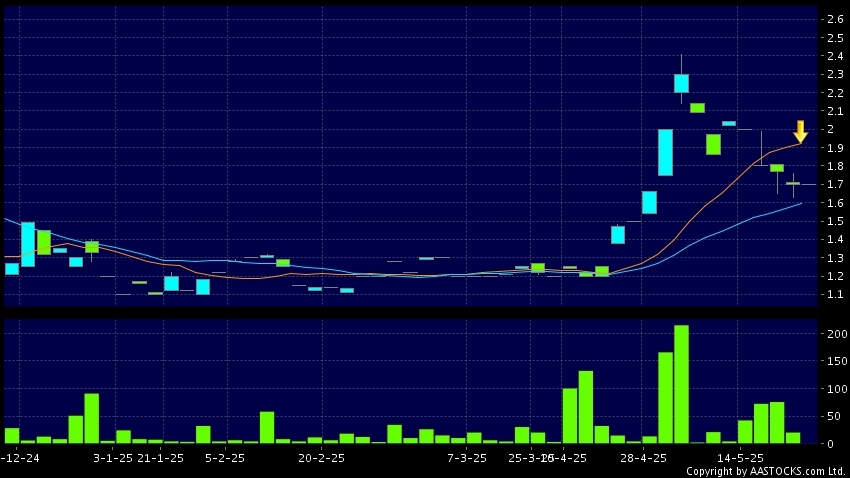
Task: Select the volume bar reaching exactly 100
Action: coord(570,416)
